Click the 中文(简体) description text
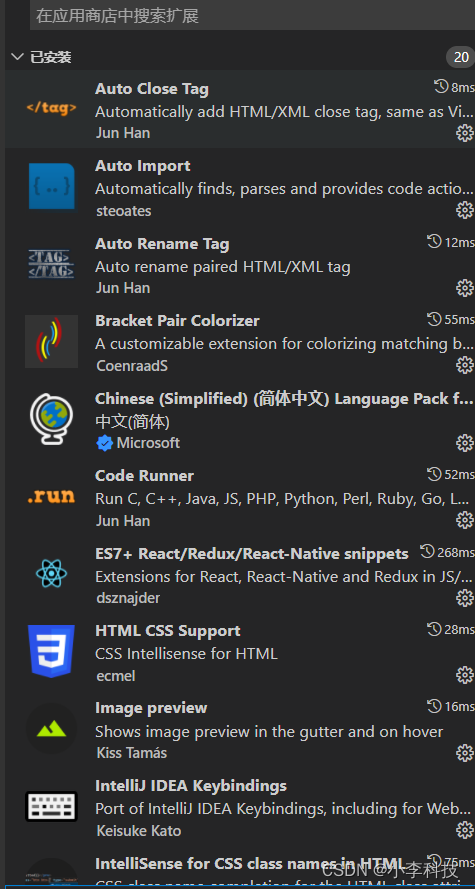475x889 pixels. click(133, 422)
